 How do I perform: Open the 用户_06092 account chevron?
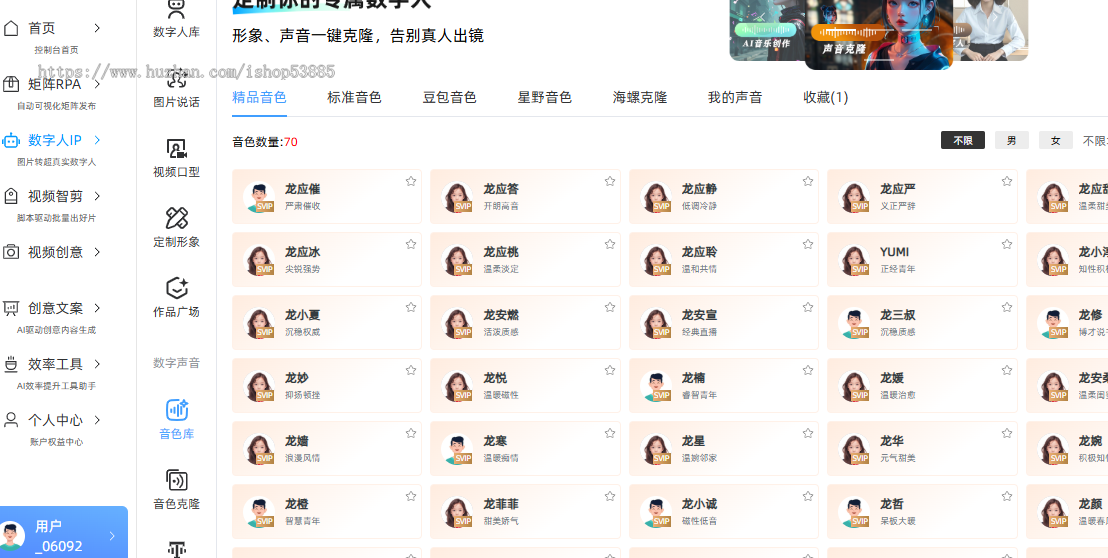coord(112,536)
